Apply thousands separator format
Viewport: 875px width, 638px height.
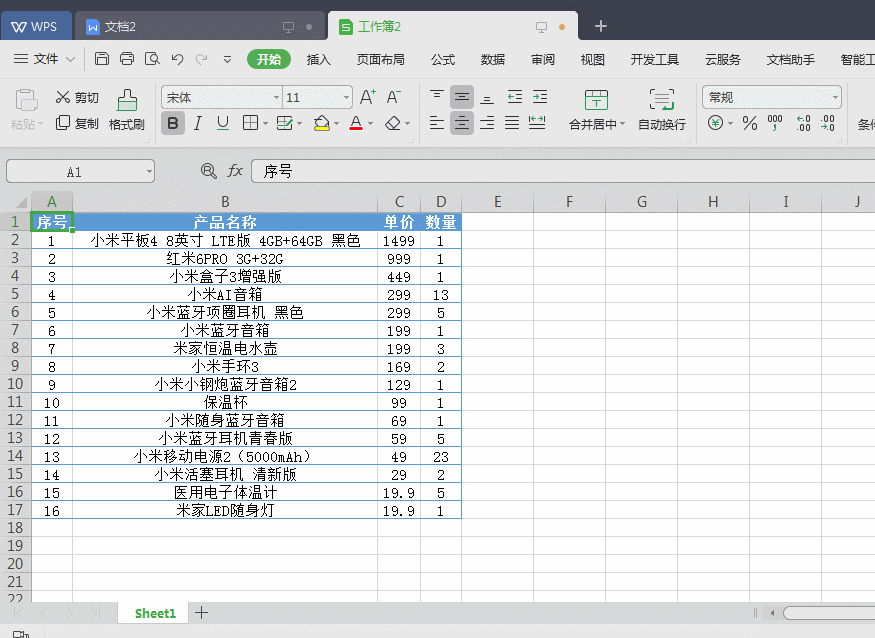(775, 123)
